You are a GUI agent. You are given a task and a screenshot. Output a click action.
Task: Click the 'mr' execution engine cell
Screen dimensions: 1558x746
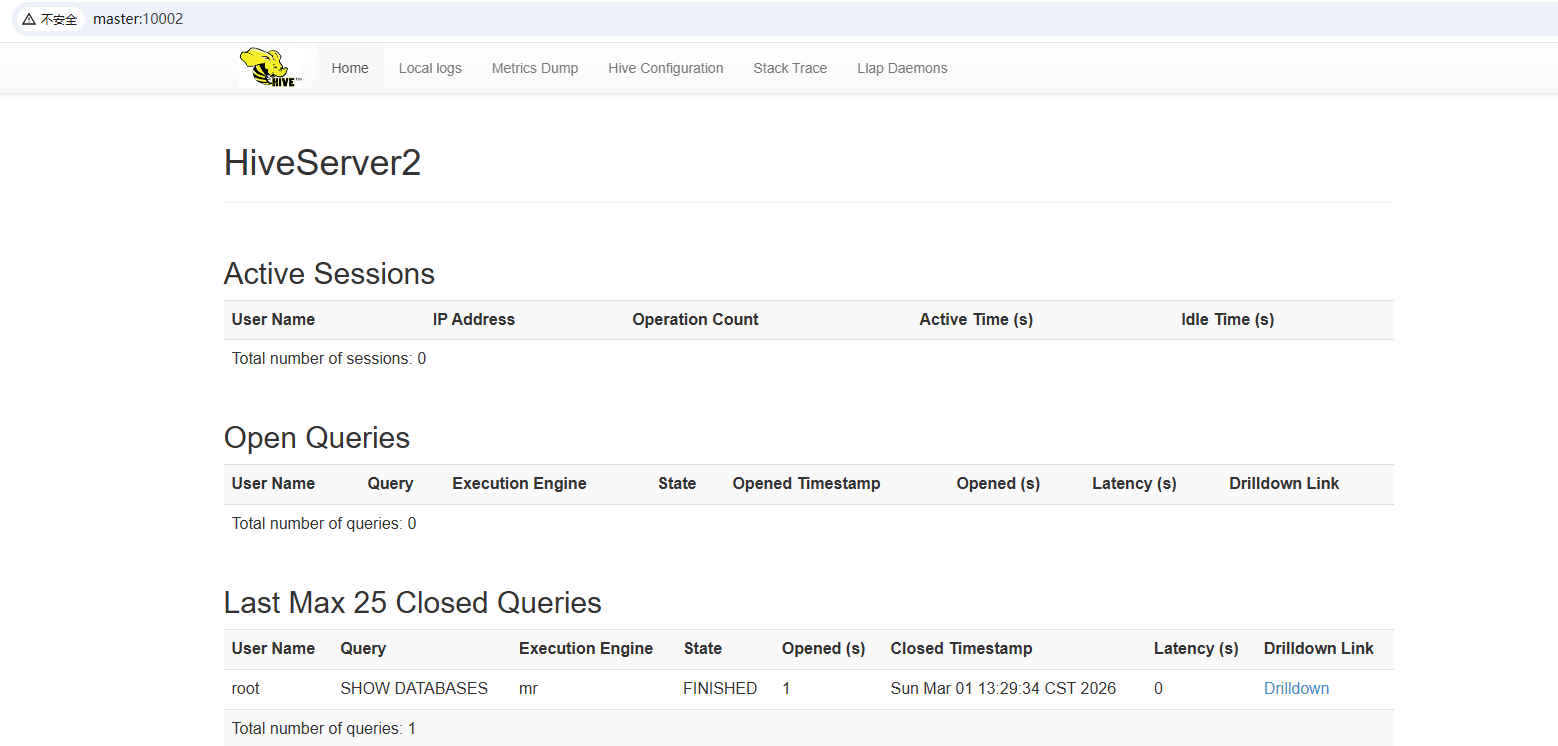[x=528, y=688]
